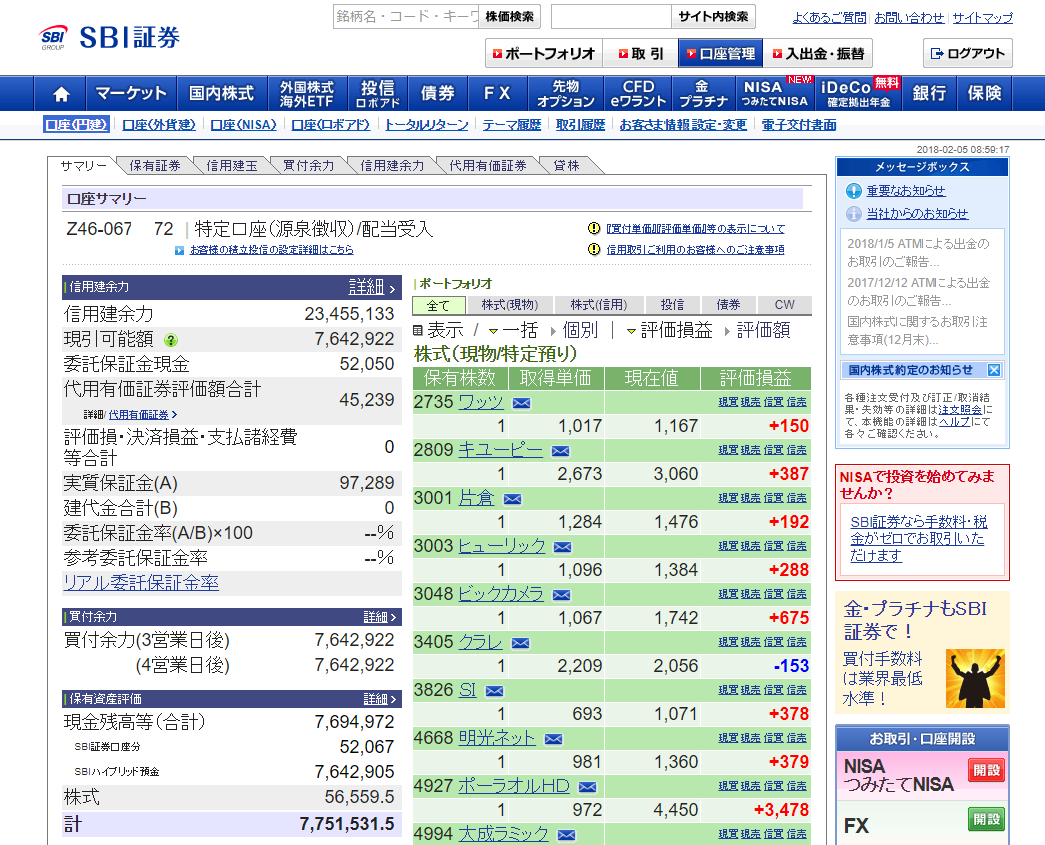
Task: Click the 当社からのお知らせ info icon
Action: coord(853,214)
